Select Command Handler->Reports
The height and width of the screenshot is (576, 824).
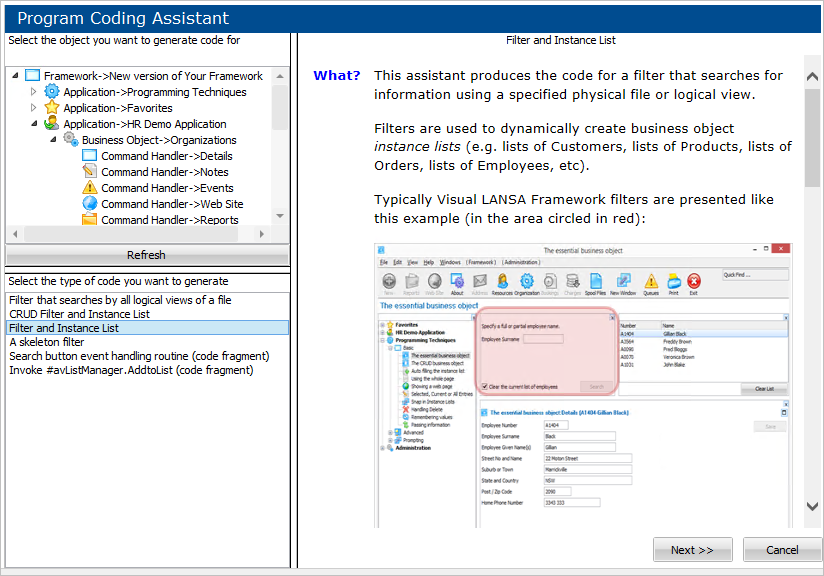point(170,220)
